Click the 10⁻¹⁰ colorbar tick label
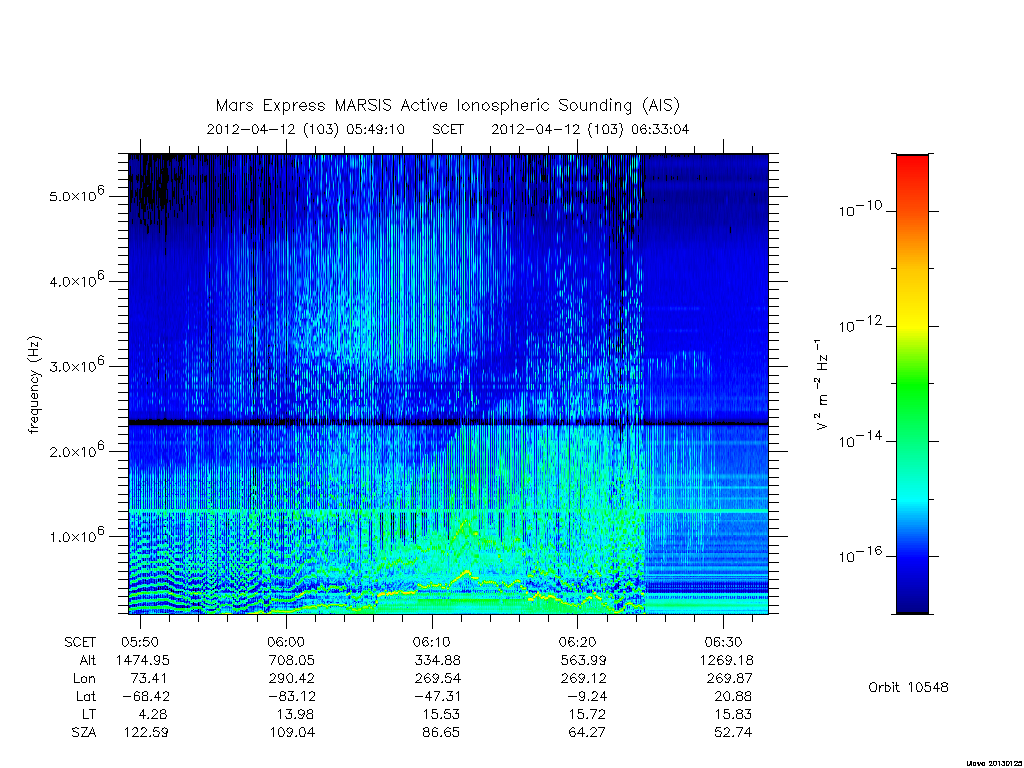 (x=860, y=209)
